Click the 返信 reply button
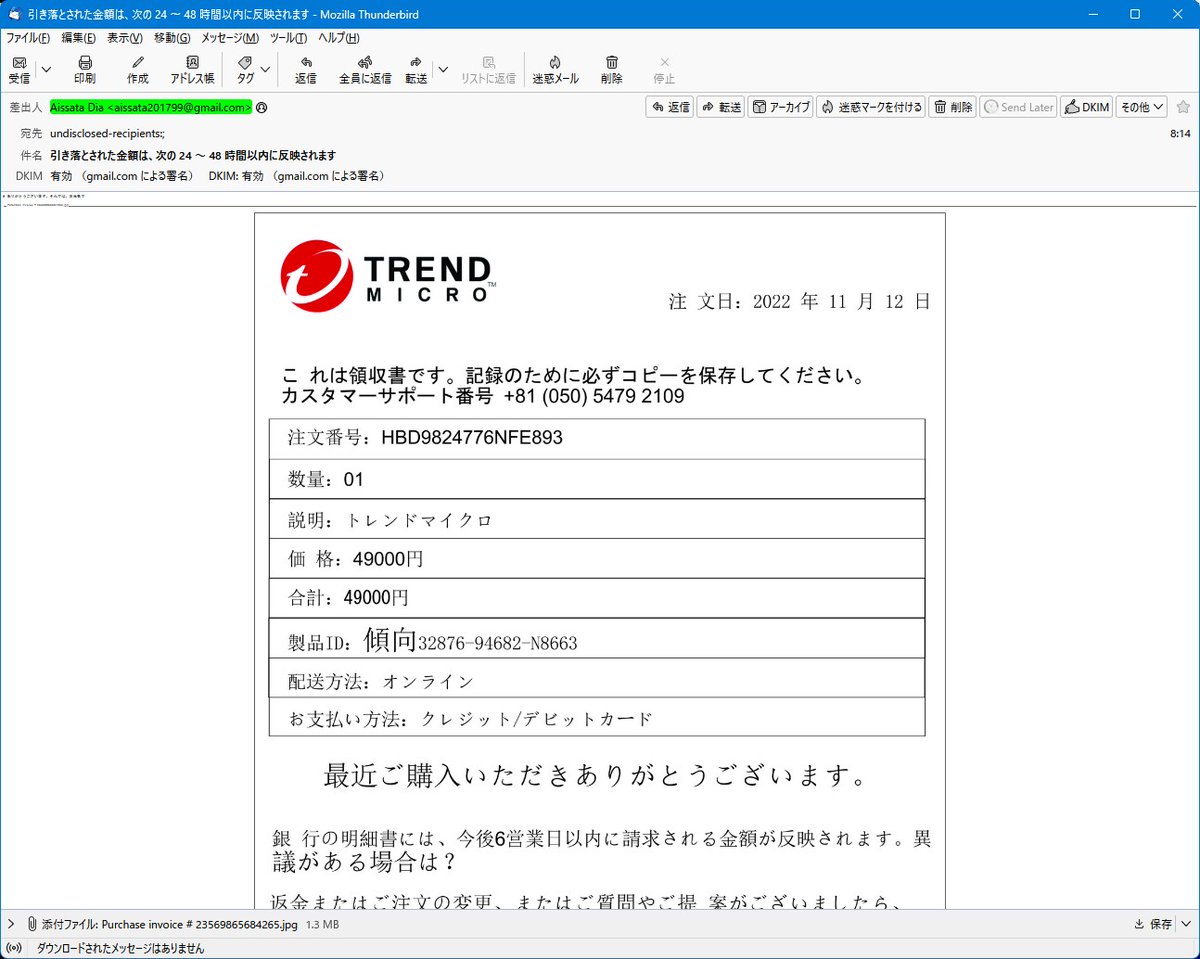The height and width of the screenshot is (959, 1200). click(669, 106)
